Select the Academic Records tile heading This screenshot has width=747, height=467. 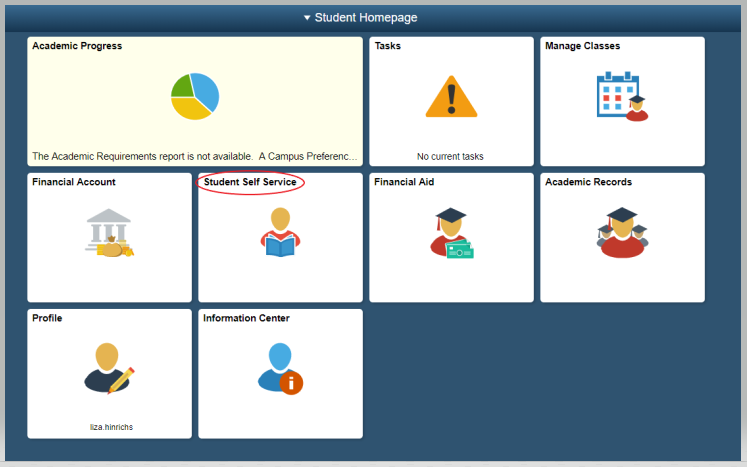click(x=588, y=182)
